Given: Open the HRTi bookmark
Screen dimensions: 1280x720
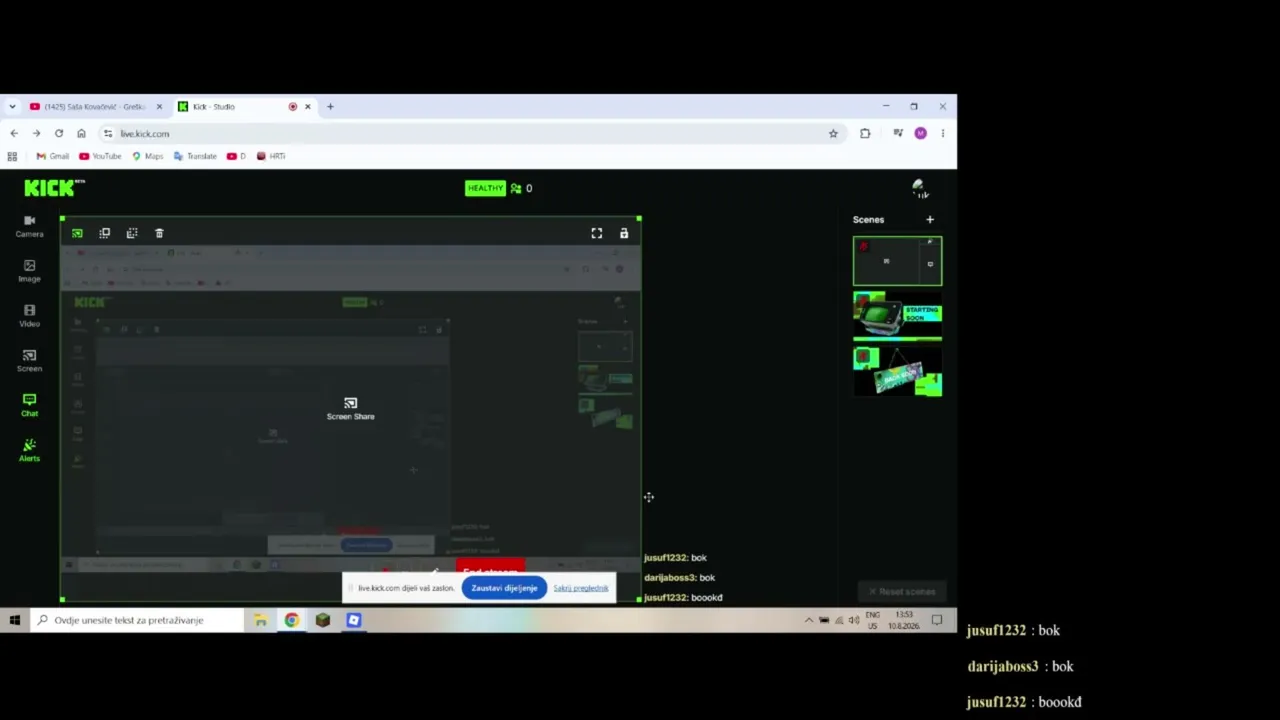Looking at the screenshot, I should click(271, 156).
